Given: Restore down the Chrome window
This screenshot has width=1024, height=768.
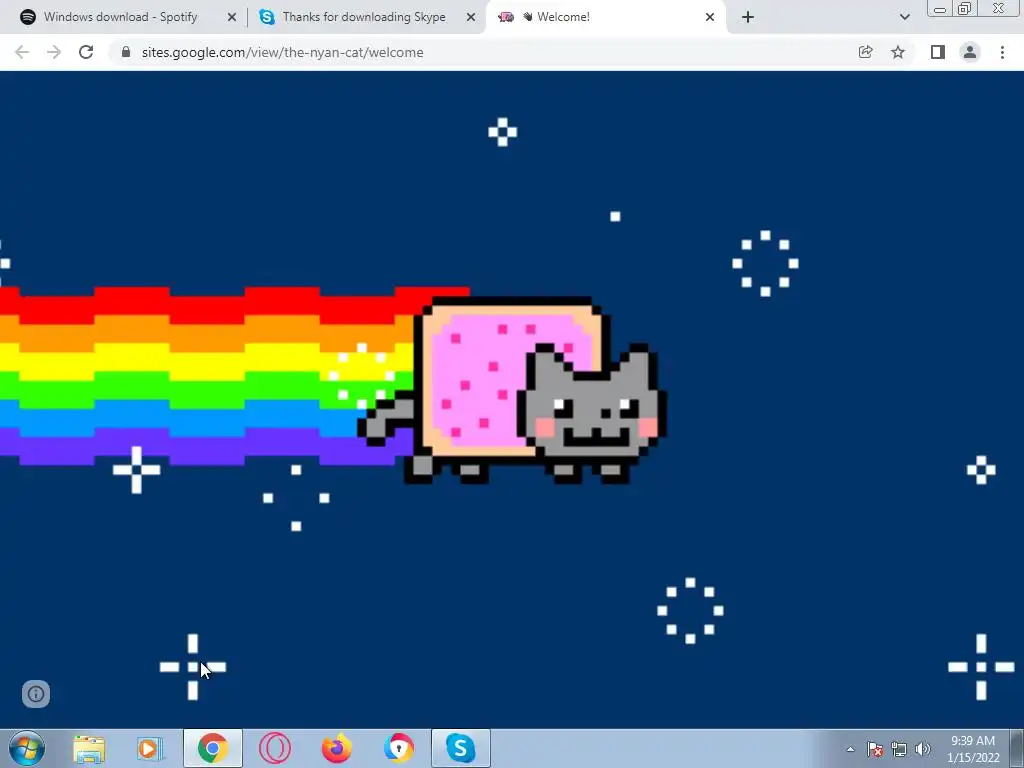Looking at the screenshot, I should [x=964, y=8].
